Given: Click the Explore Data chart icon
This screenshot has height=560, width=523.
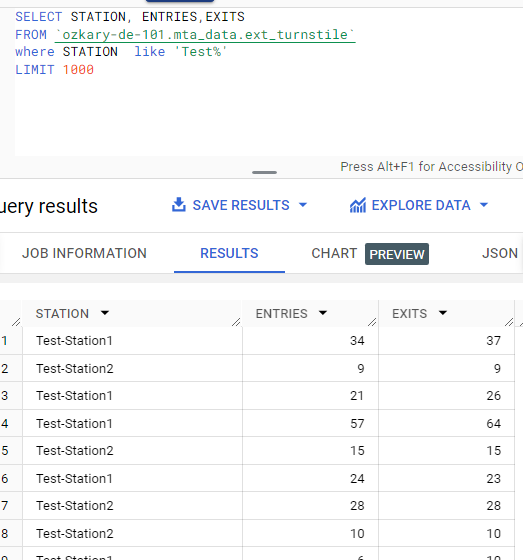Looking at the screenshot, I should pyautogui.click(x=358, y=205).
